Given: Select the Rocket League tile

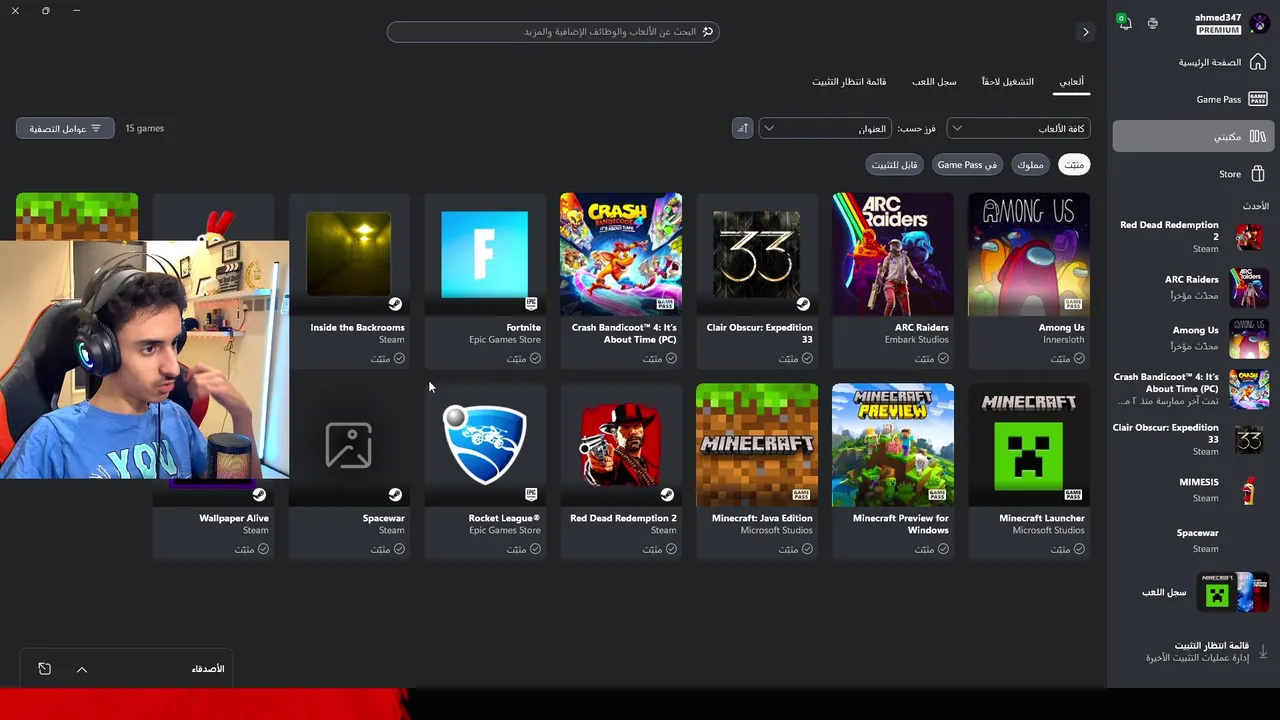Looking at the screenshot, I should coord(485,471).
